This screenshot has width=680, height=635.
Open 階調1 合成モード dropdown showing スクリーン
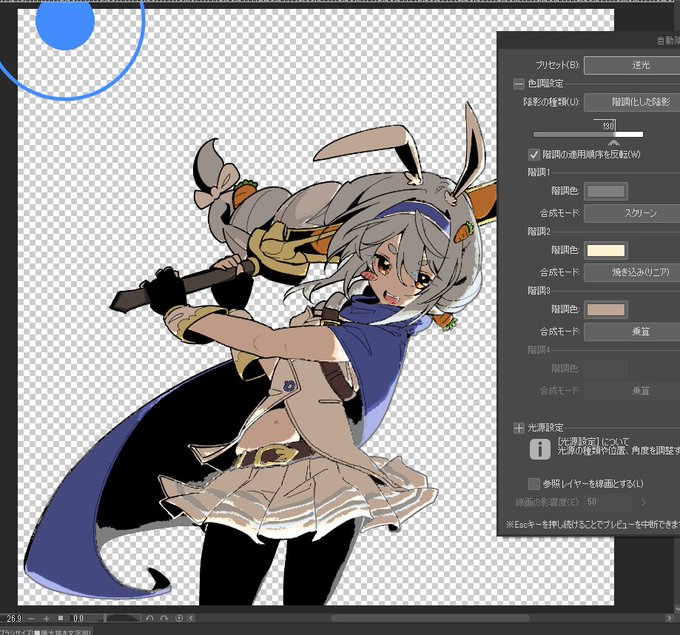(x=632, y=213)
